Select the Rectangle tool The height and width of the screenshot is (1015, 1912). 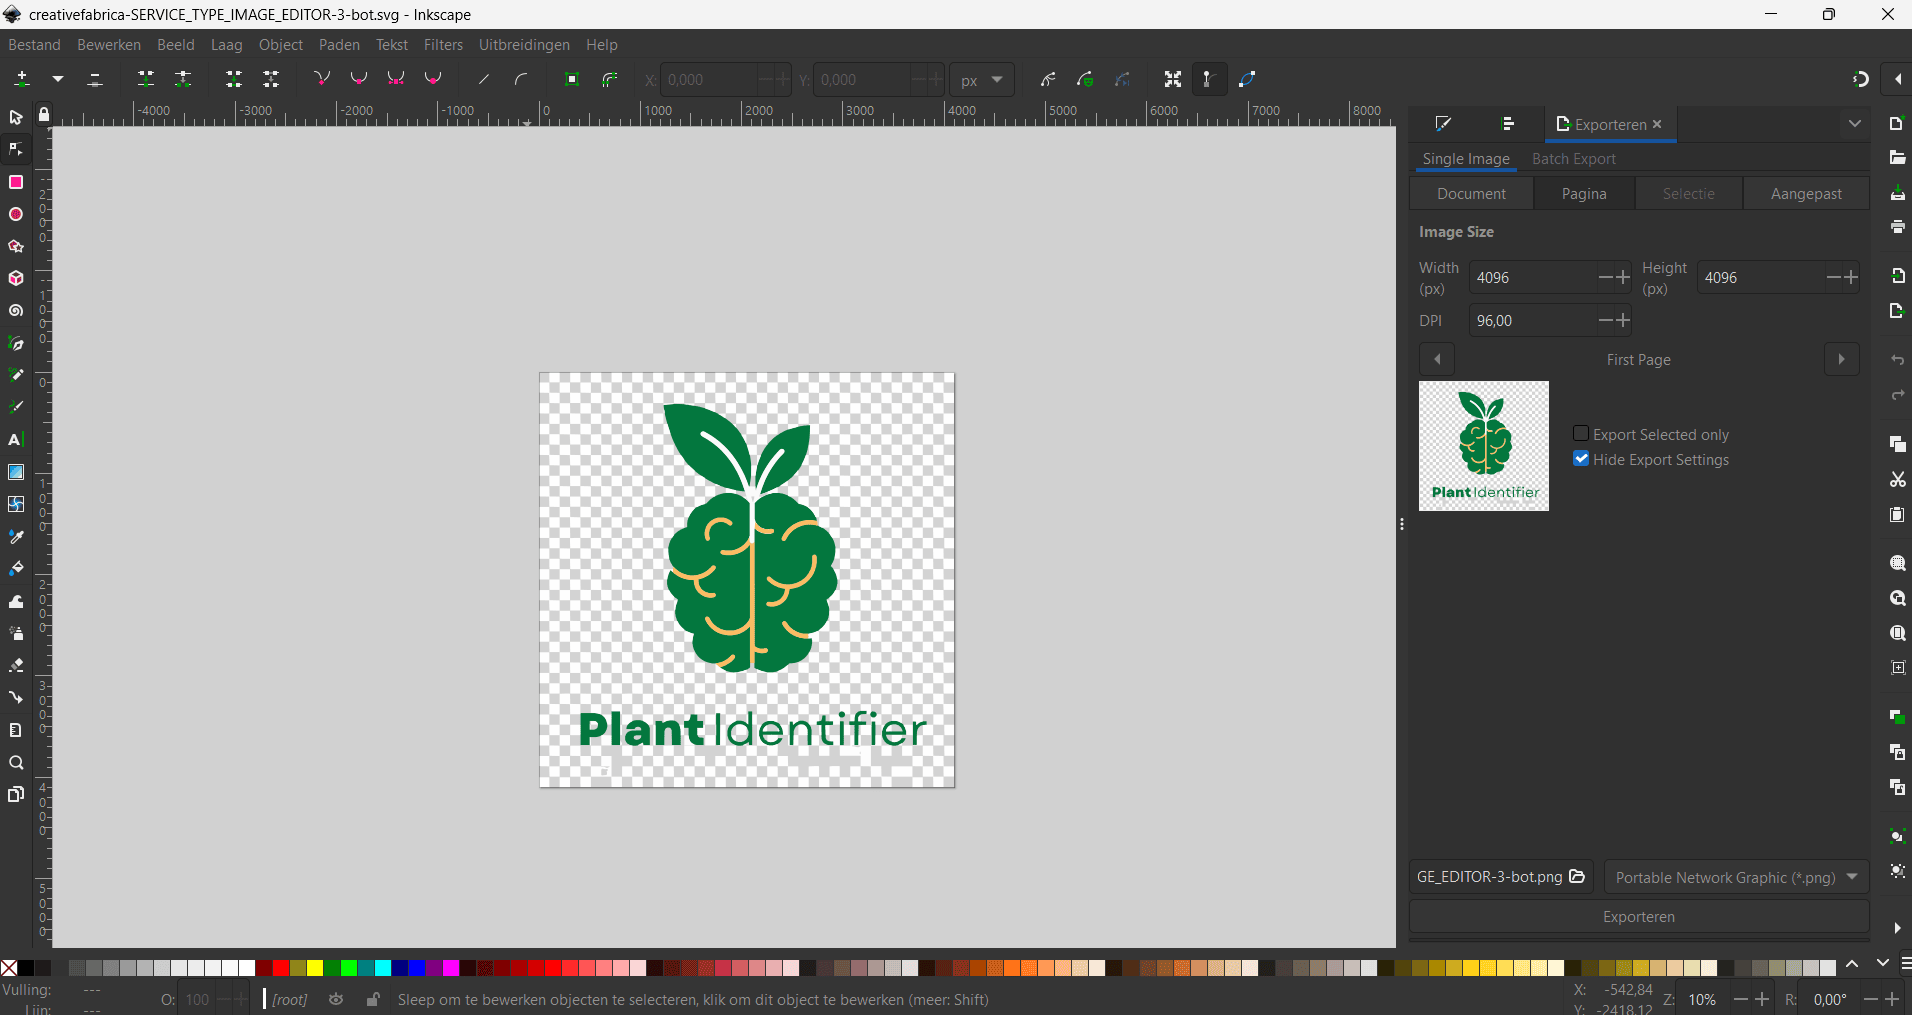[x=16, y=182]
